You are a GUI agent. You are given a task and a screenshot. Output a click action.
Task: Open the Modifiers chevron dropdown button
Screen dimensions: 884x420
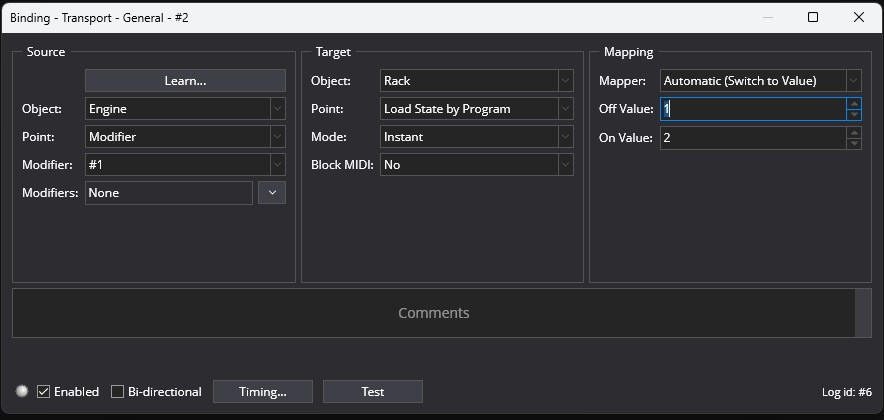[x=272, y=193]
